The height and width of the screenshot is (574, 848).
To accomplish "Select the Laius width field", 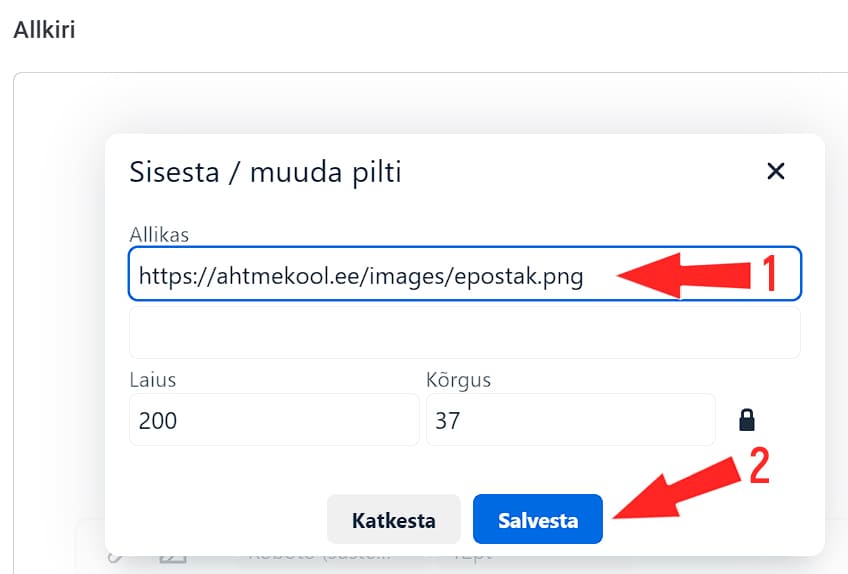I will click(x=273, y=420).
